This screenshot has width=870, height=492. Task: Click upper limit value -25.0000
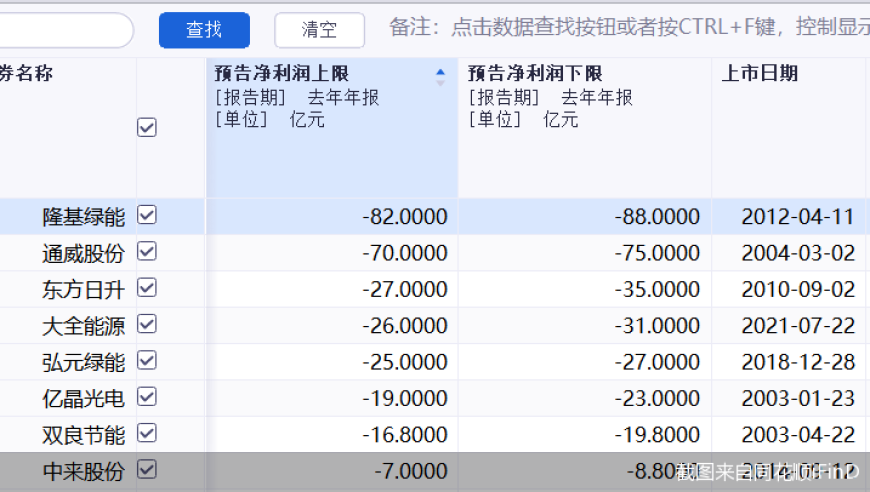tap(405, 362)
